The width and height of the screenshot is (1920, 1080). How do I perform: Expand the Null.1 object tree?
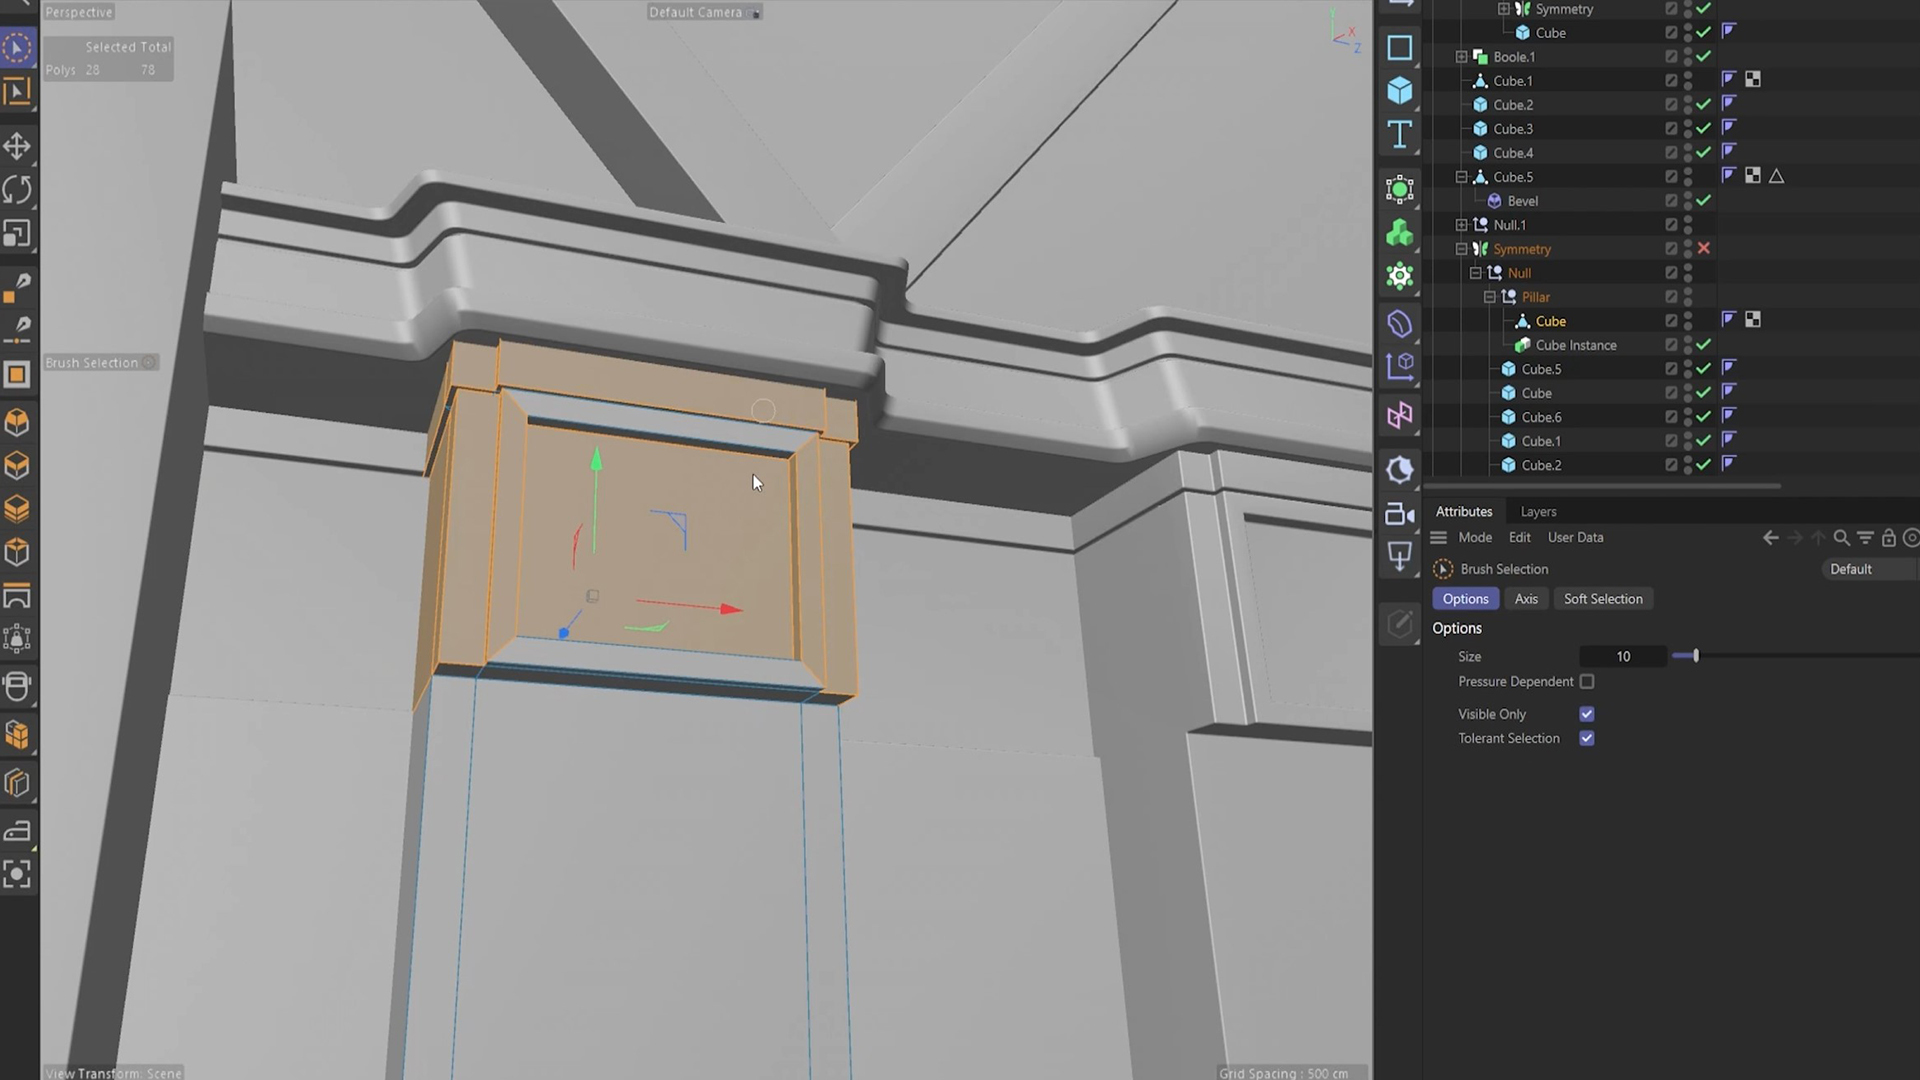coord(1461,225)
